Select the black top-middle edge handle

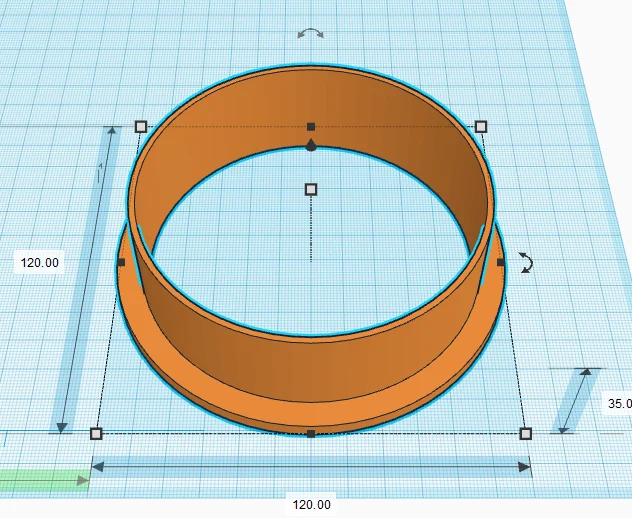(311, 127)
